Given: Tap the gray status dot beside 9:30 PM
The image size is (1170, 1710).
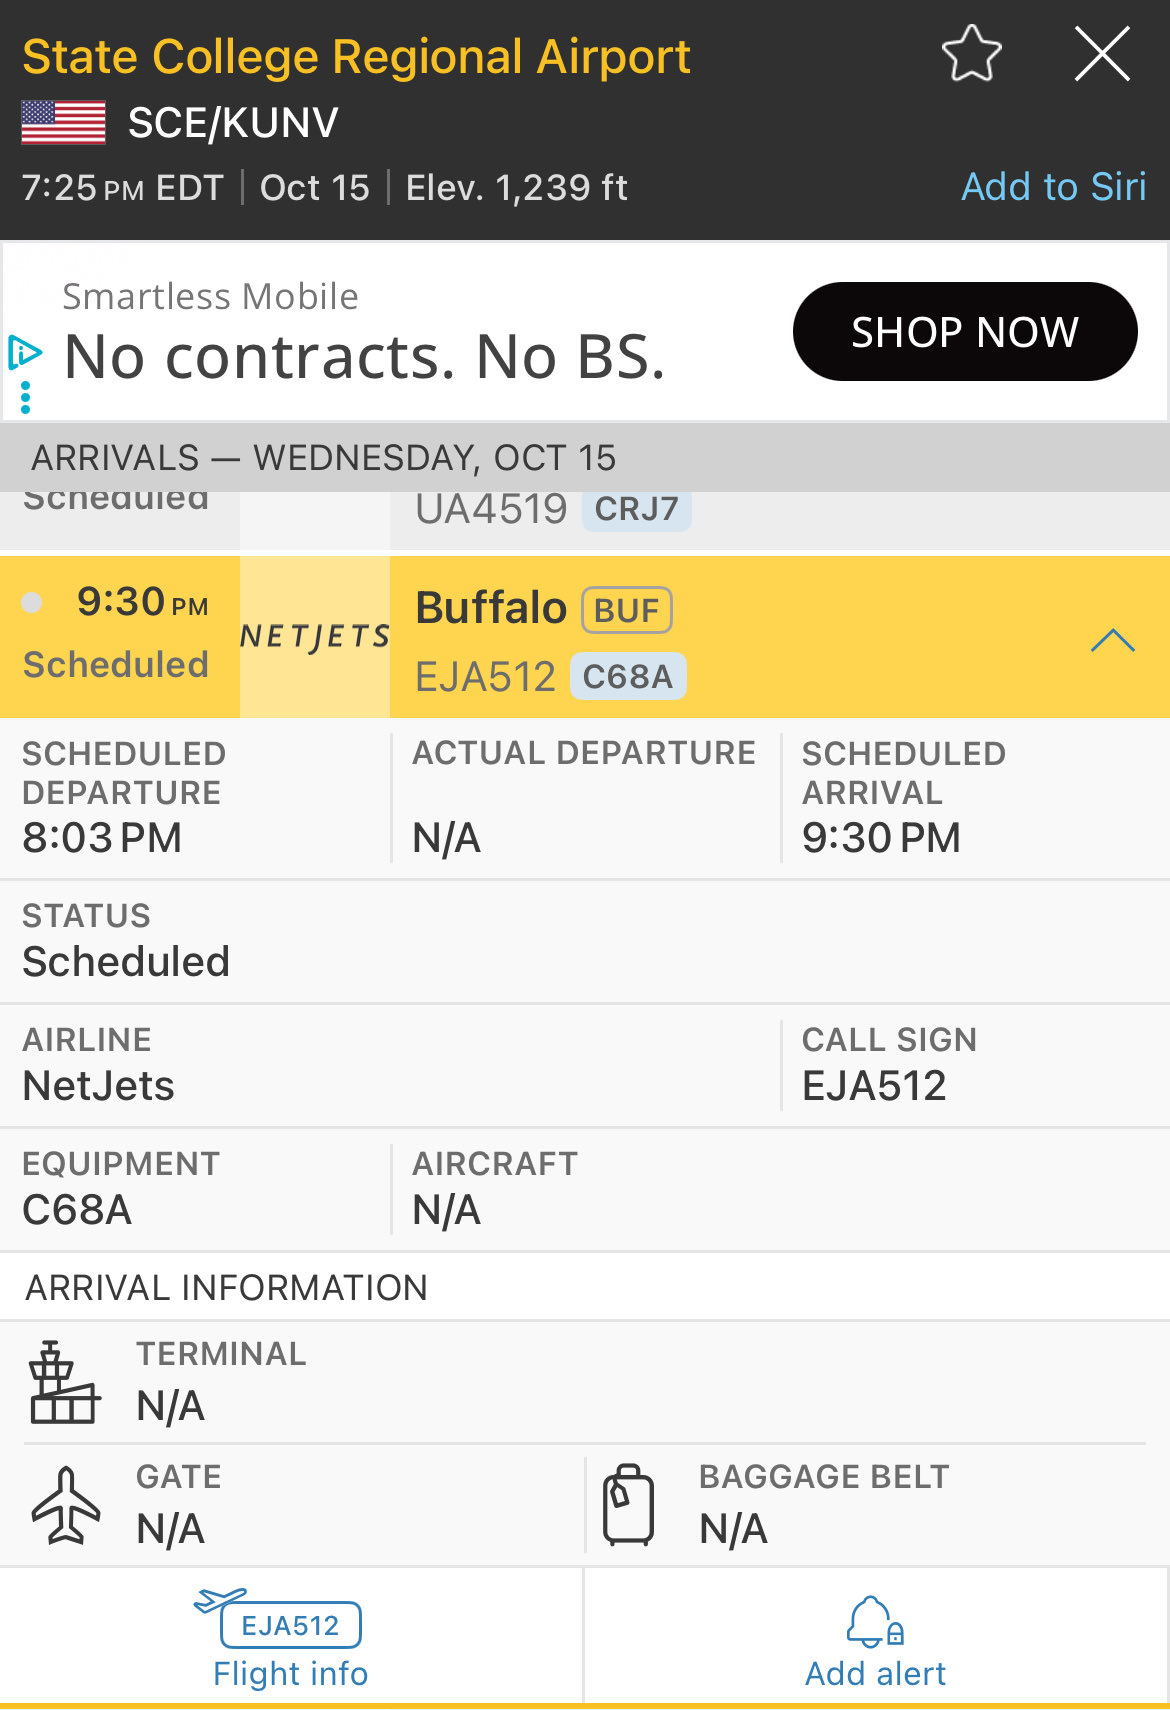Looking at the screenshot, I should point(32,602).
